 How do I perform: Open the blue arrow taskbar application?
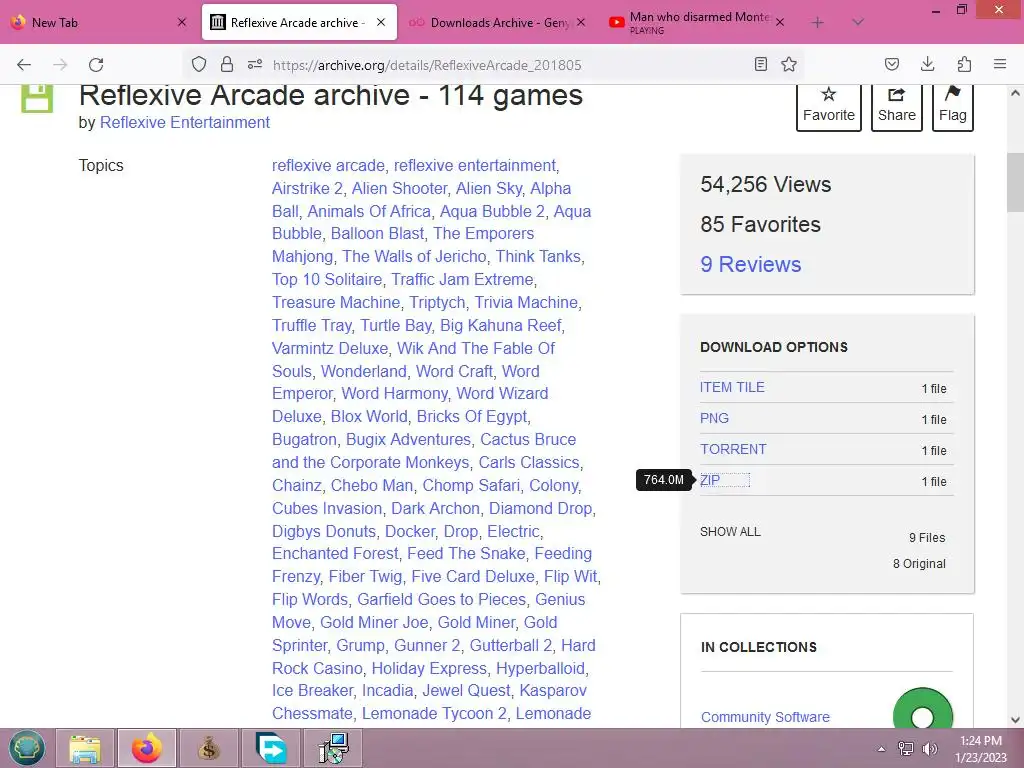coord(271,748)
